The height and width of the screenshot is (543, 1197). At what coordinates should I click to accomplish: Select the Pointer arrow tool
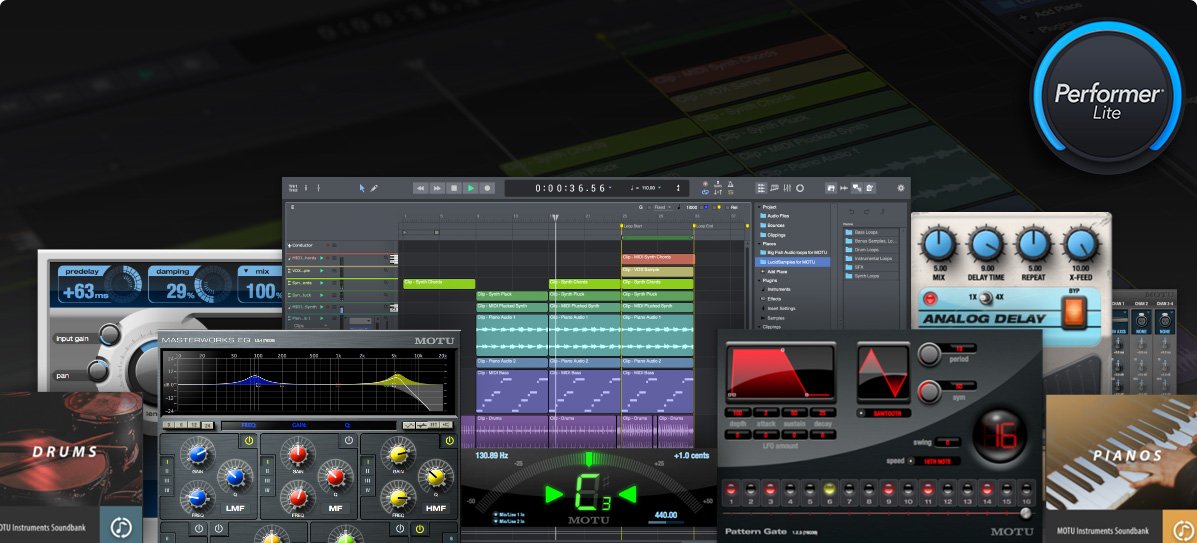pos(363,188)
